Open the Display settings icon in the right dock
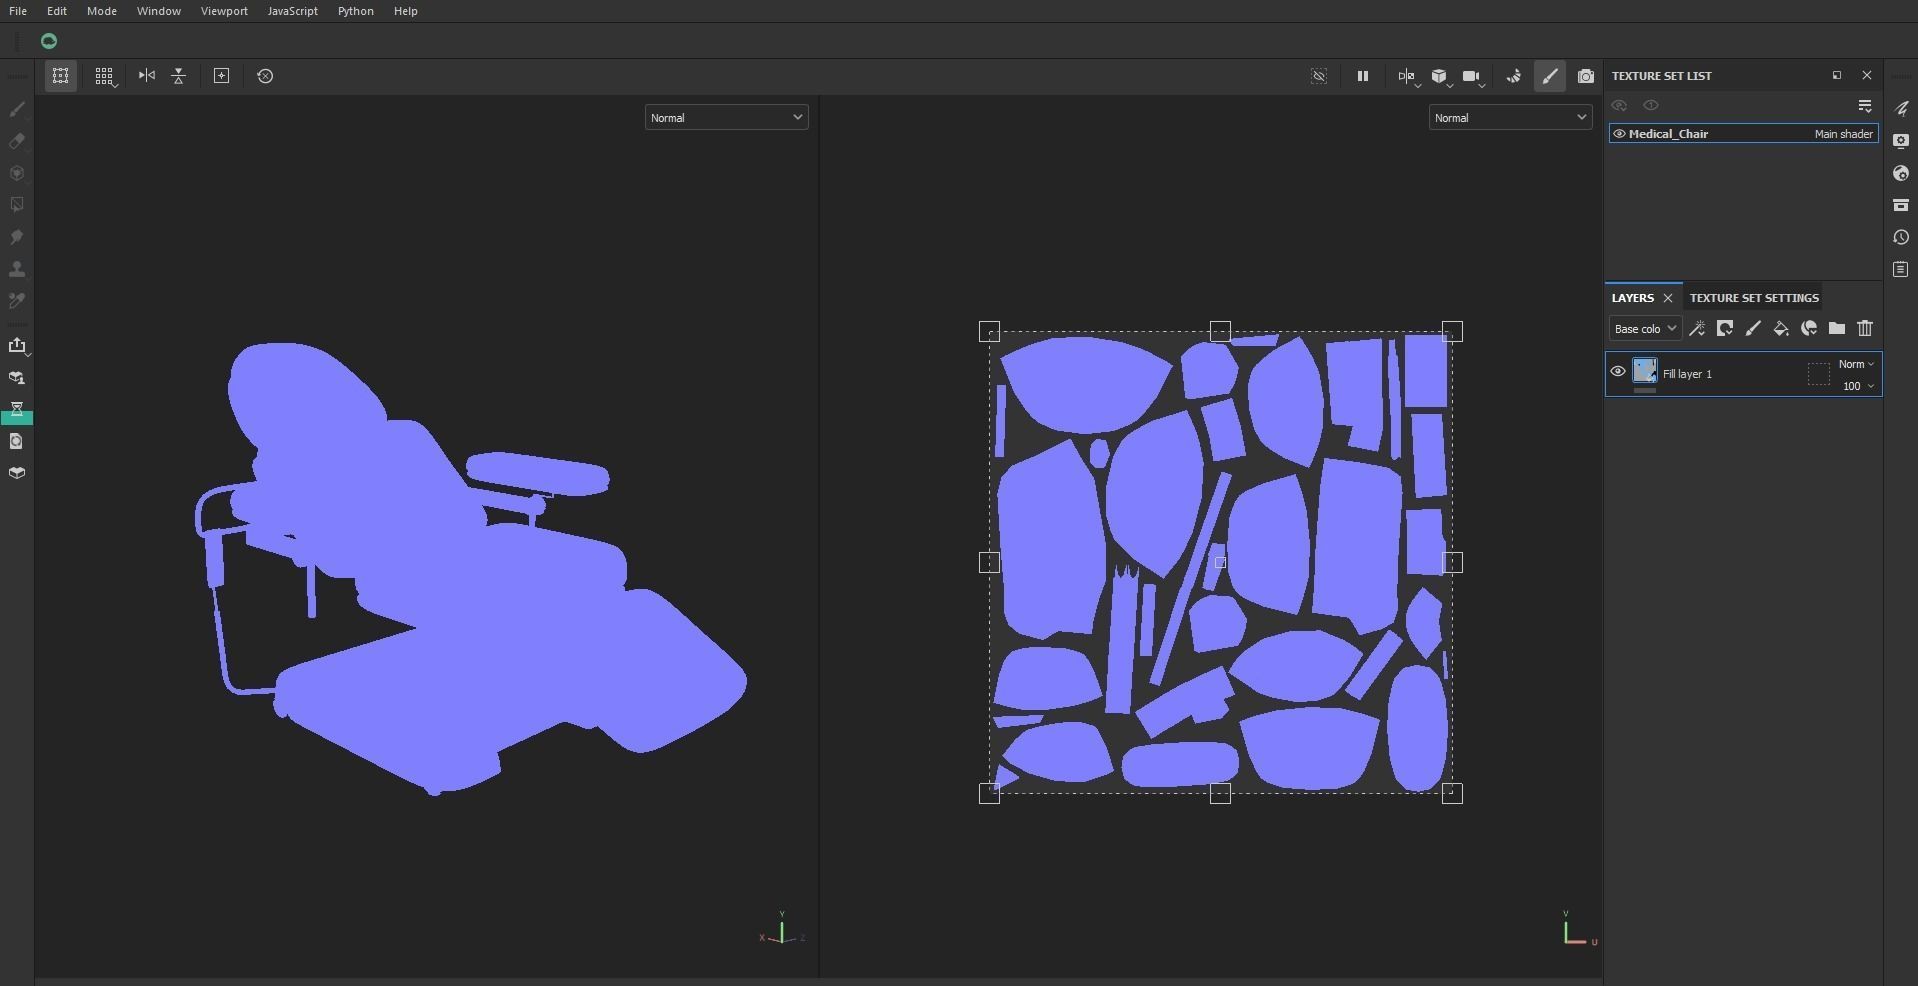1918x986 pixels. tap(1901, 141)
